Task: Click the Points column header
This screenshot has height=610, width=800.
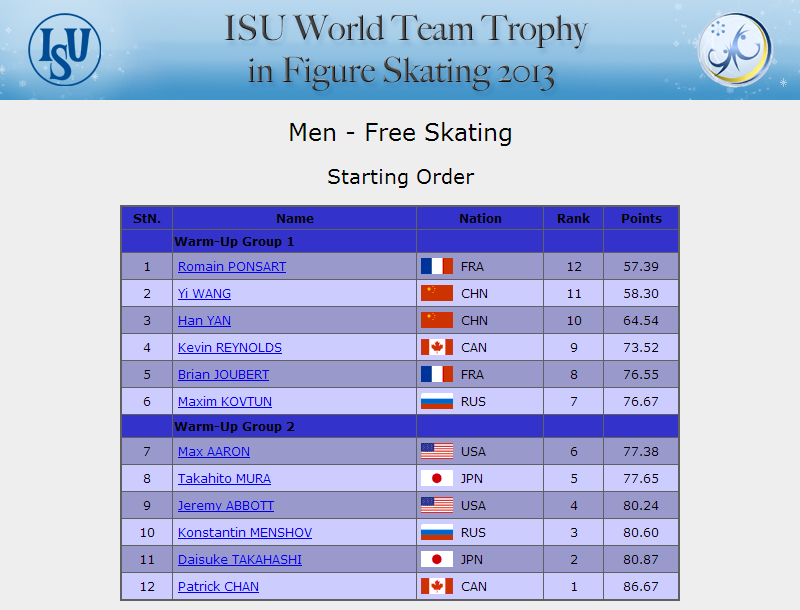Action: [641, 219]
